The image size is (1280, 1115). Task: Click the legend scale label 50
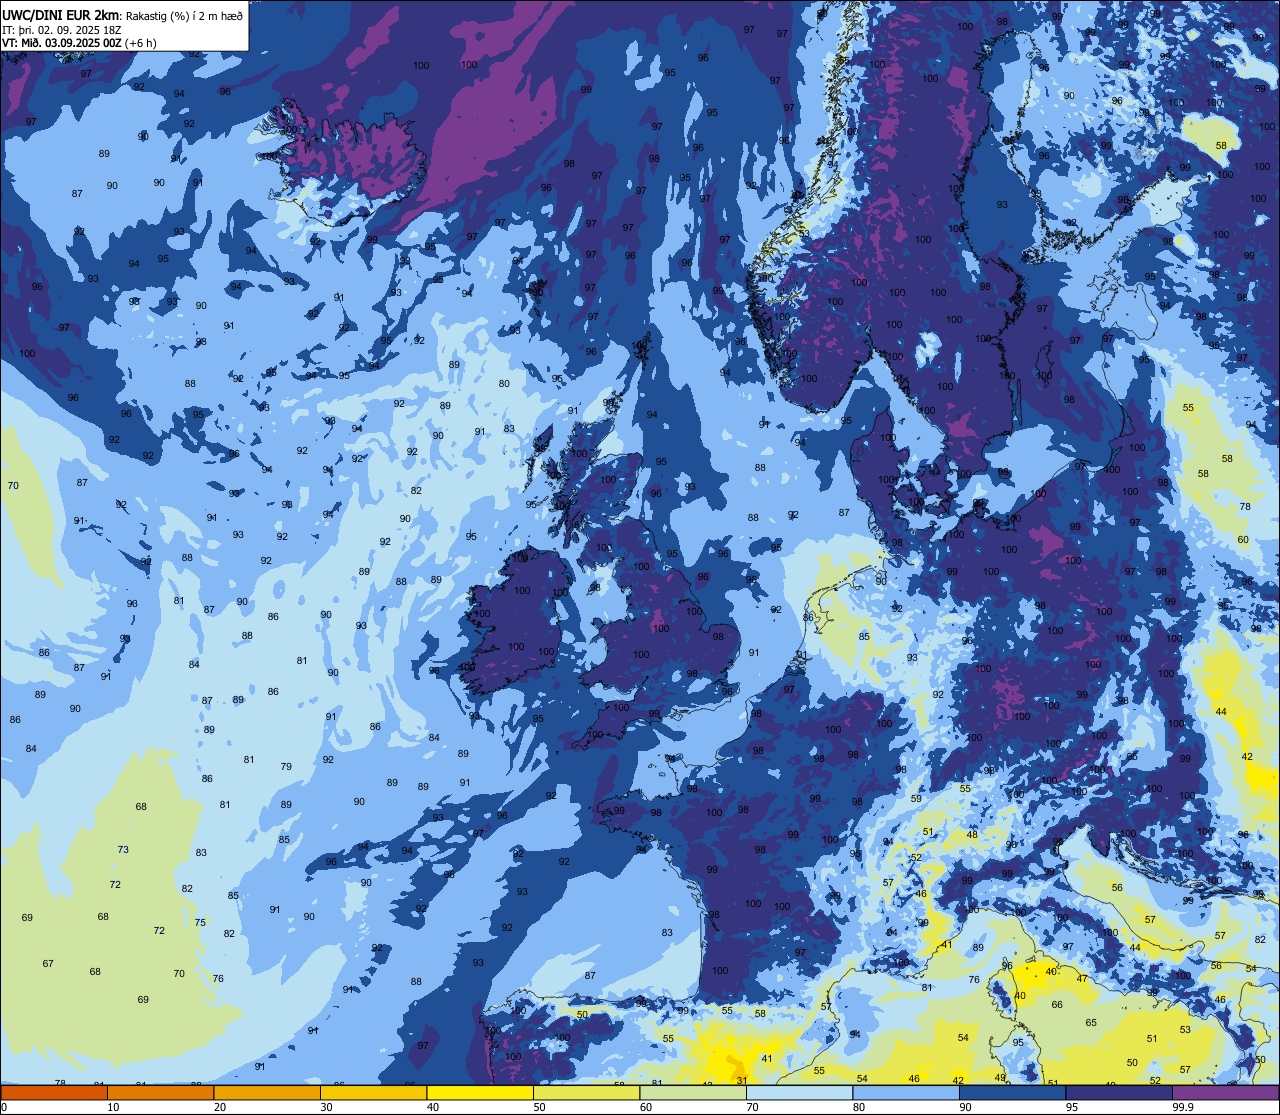(x=539, y=1107)
